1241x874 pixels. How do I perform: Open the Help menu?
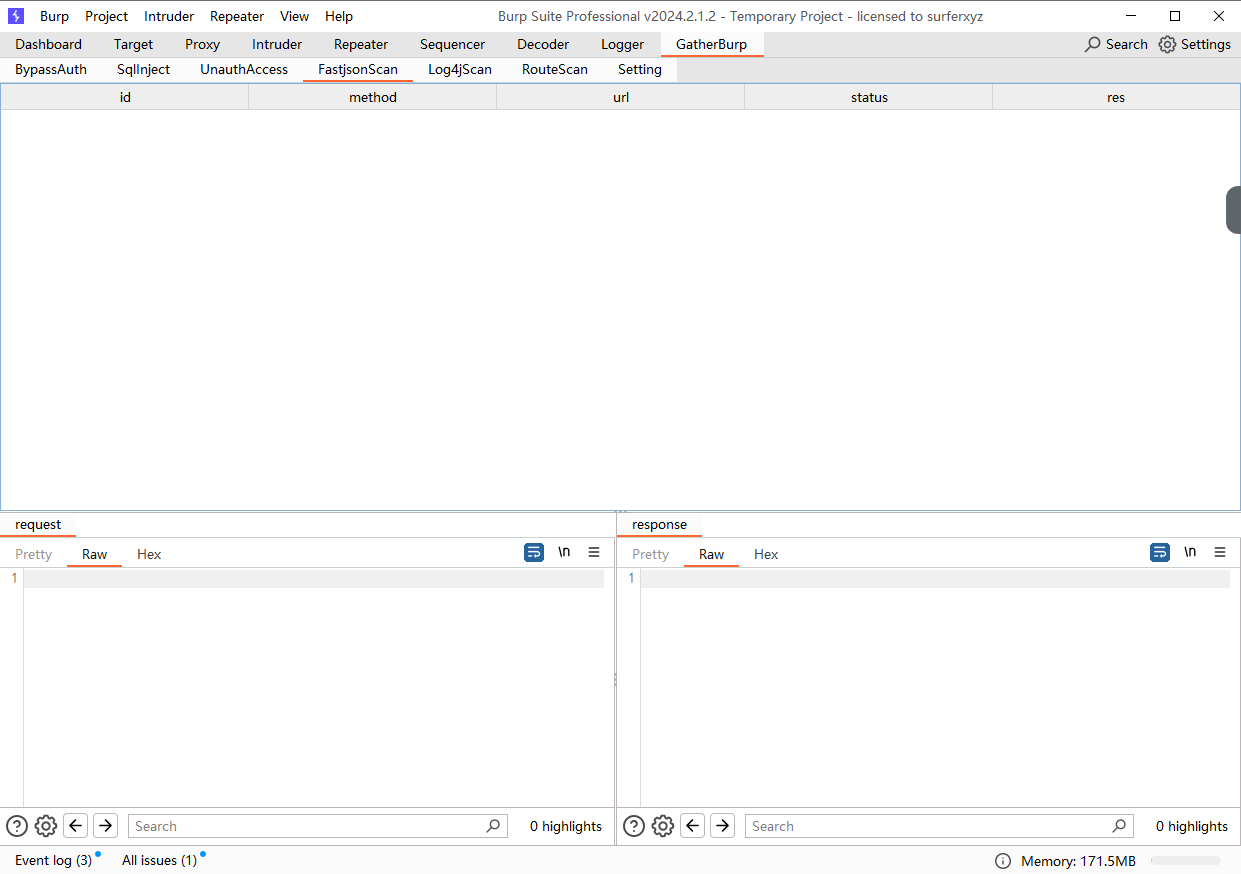339,16
